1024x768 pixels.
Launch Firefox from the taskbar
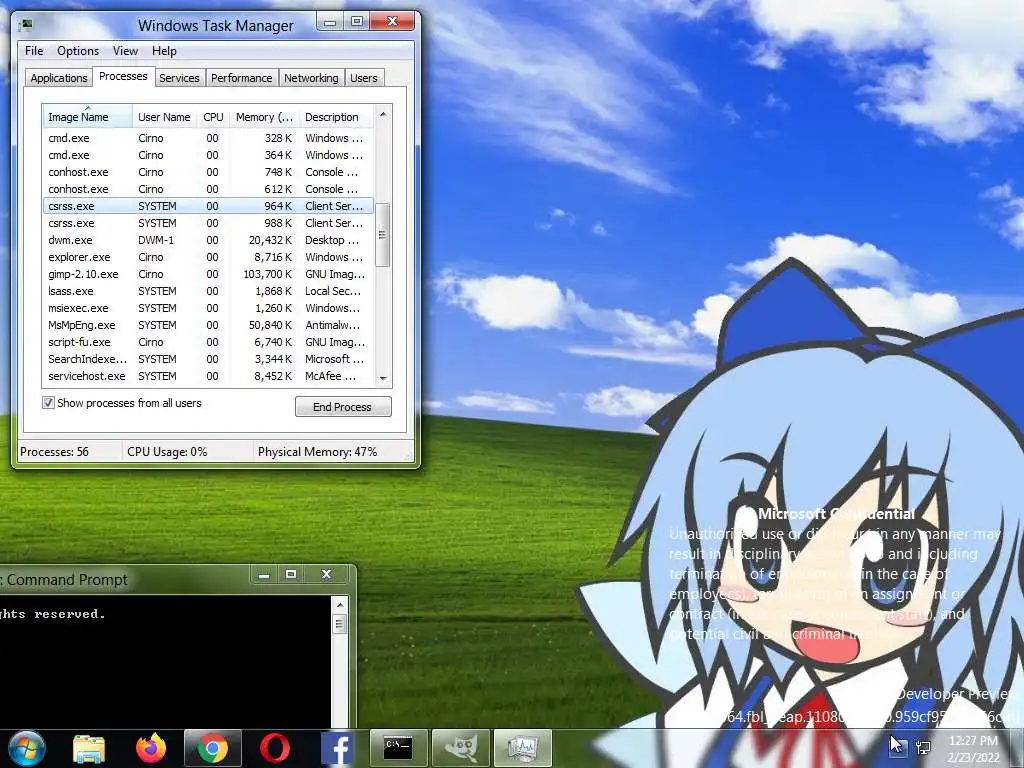(x=151, y=748)
